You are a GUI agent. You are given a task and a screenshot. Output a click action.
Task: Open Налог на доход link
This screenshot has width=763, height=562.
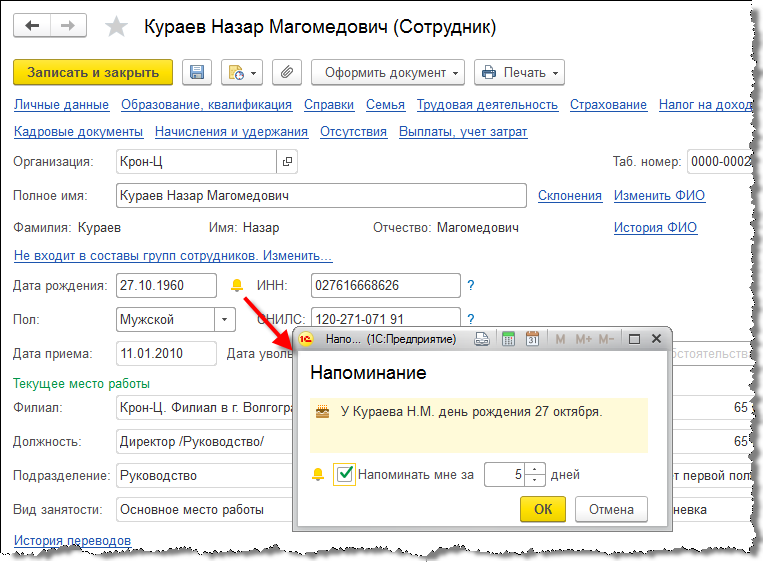coord(705,105)
